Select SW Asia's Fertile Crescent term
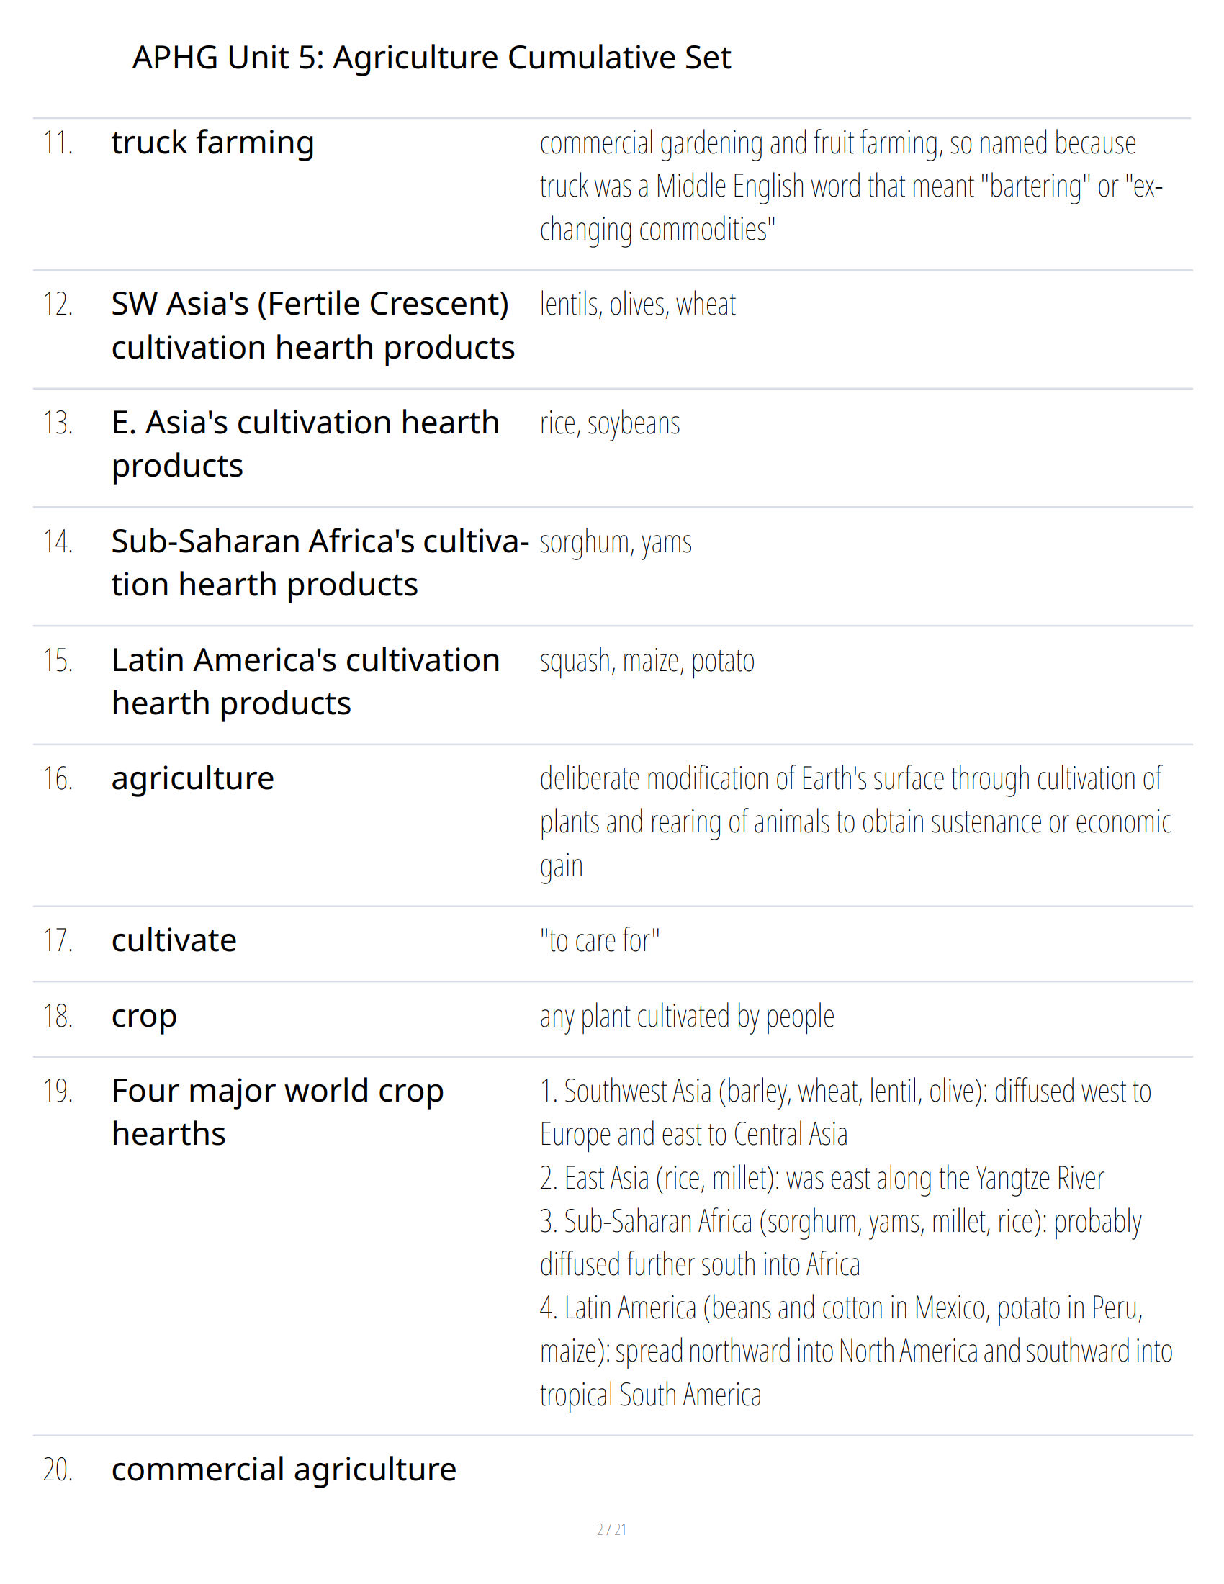 click(x=313, y=326)
